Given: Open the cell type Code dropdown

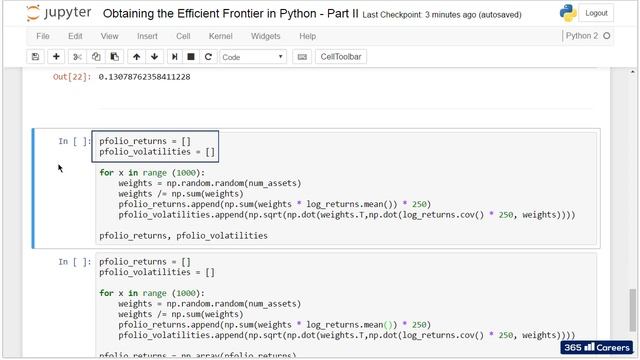Looking at the screenshot, I should point(253,57).
